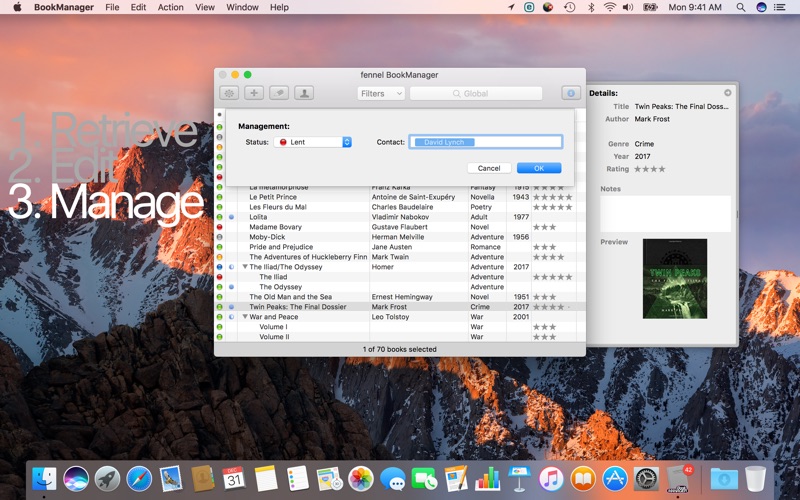Image resolution: width=800 pixels, height=500 pixels.
Task: Click the blue status dot of The Iliad/The Odyssey
Action: tap(219, 267)
